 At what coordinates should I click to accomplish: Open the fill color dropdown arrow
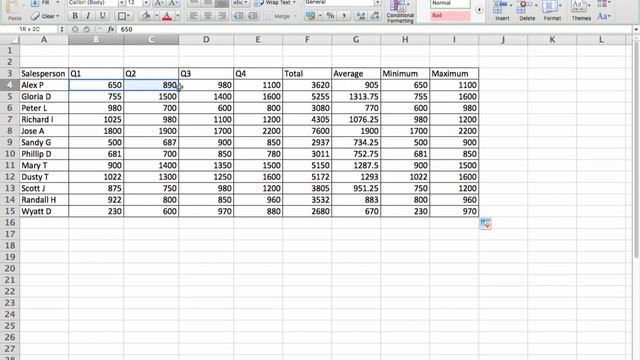click(156, 16)
